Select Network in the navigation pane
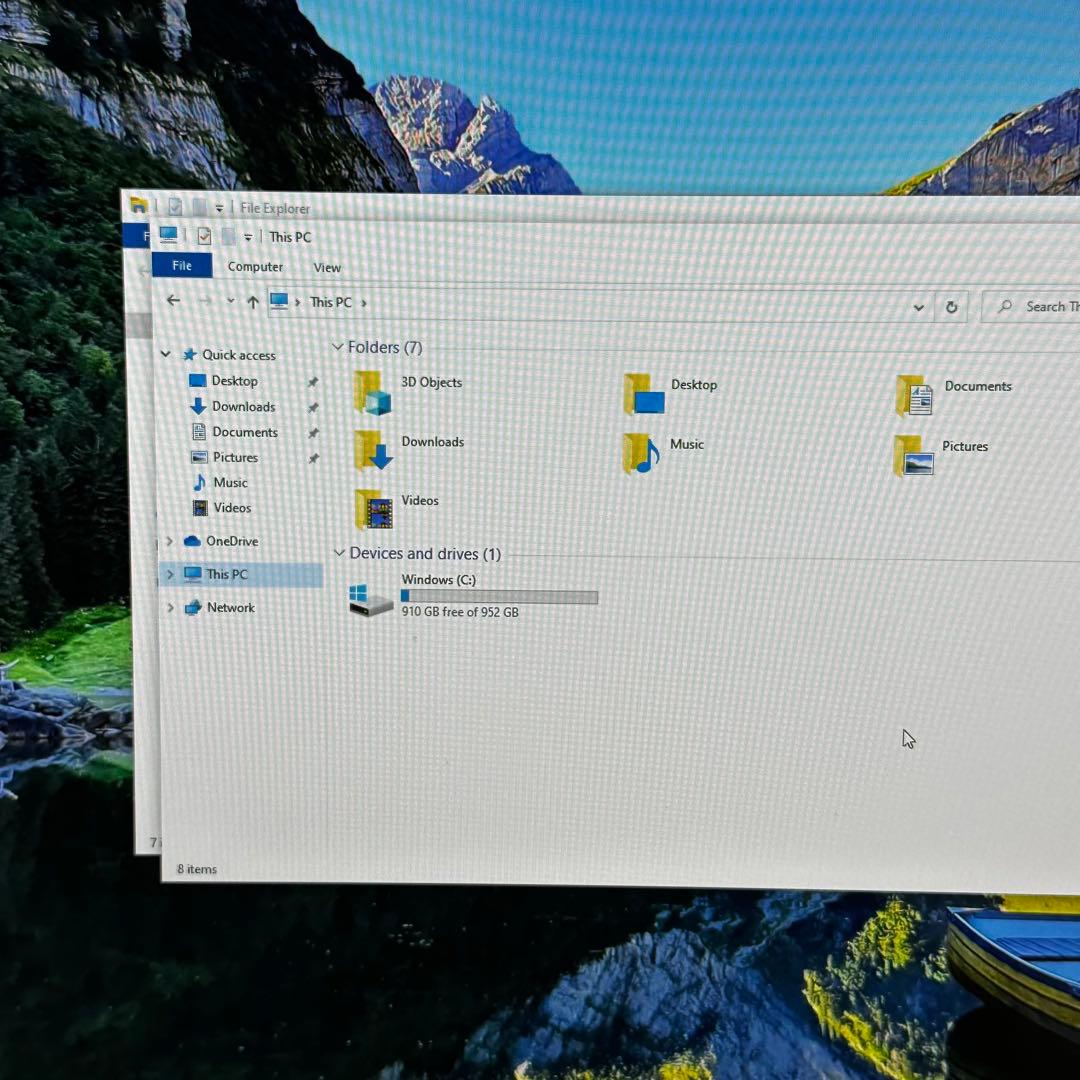The image size is (1080, 1080). pos(231,607)
